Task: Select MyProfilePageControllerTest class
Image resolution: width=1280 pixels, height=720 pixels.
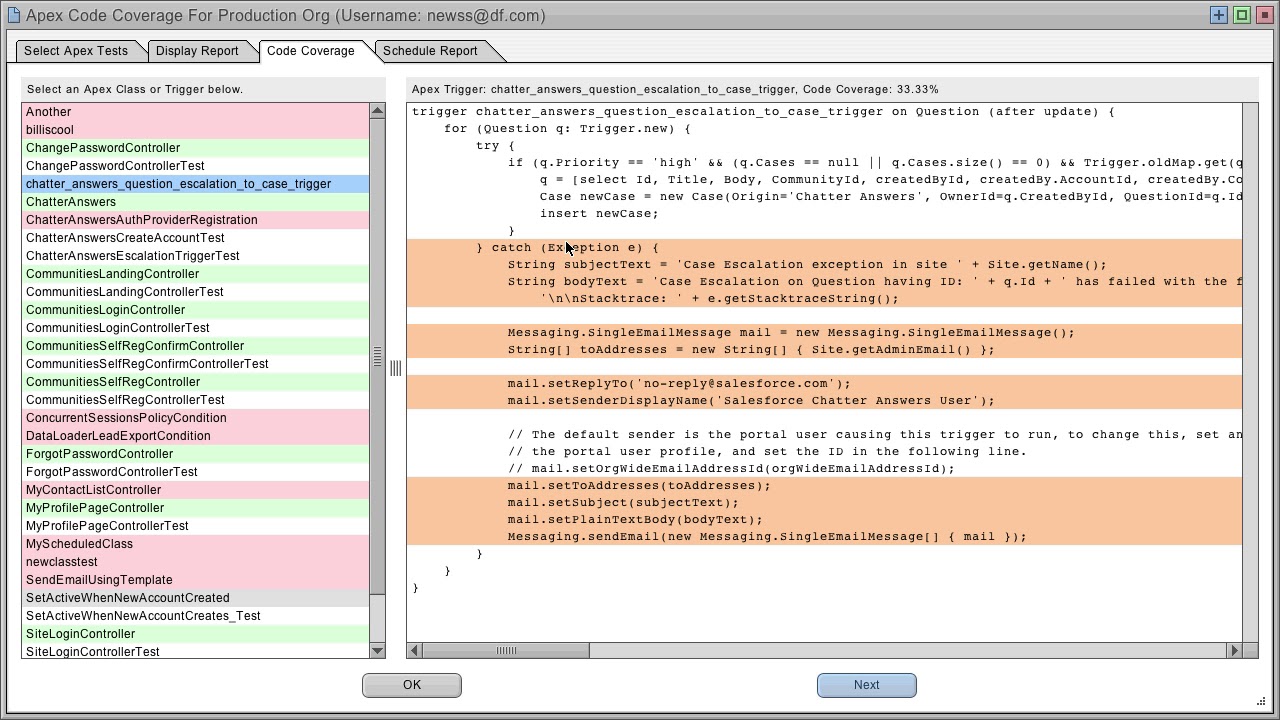Action: coord(196,526)
